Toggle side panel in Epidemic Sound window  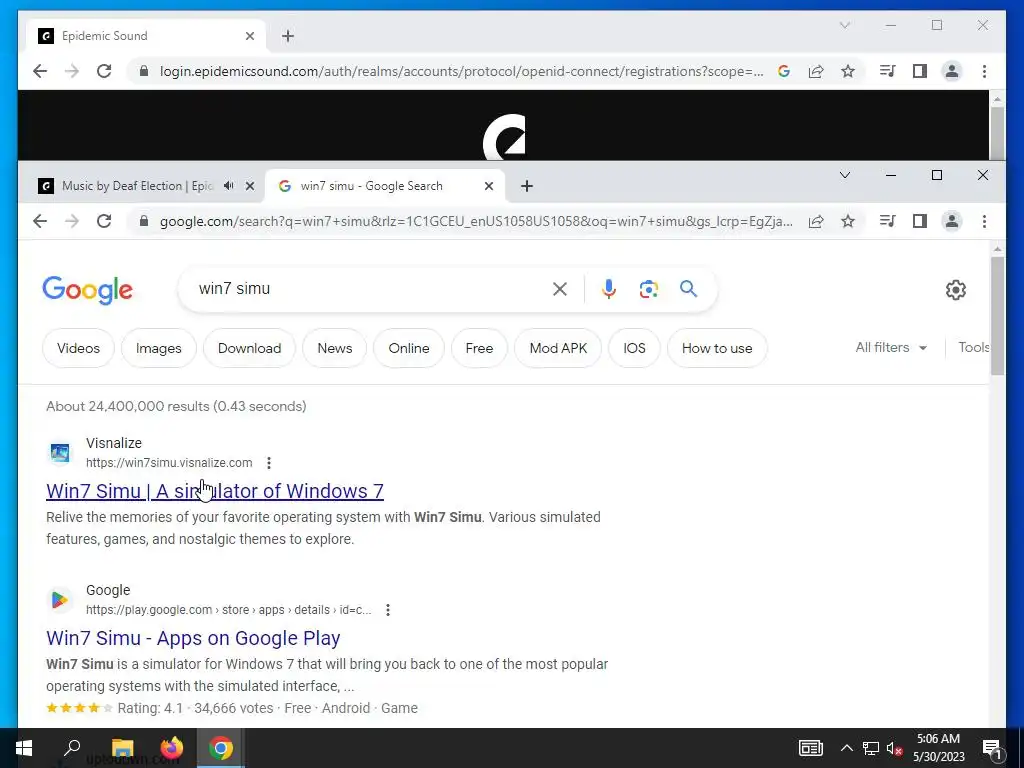tap(920, 71)
